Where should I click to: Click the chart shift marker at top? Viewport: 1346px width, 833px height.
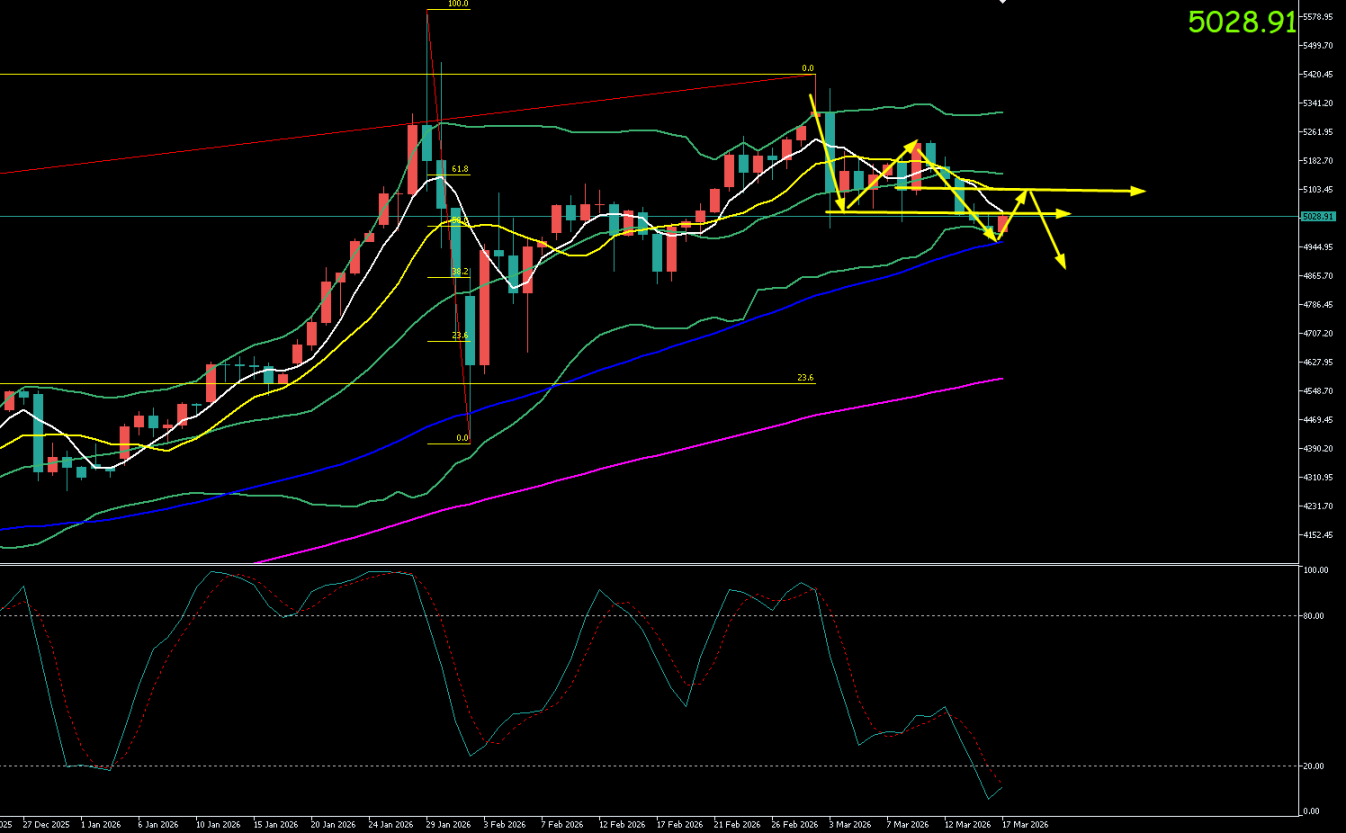1003,3
